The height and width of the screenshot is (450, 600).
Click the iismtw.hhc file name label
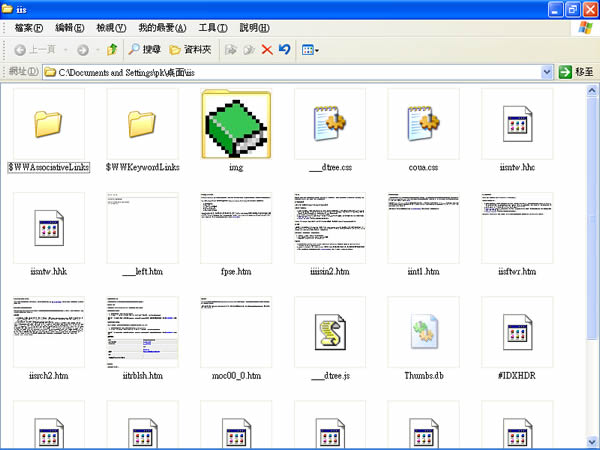pos(517,168)
